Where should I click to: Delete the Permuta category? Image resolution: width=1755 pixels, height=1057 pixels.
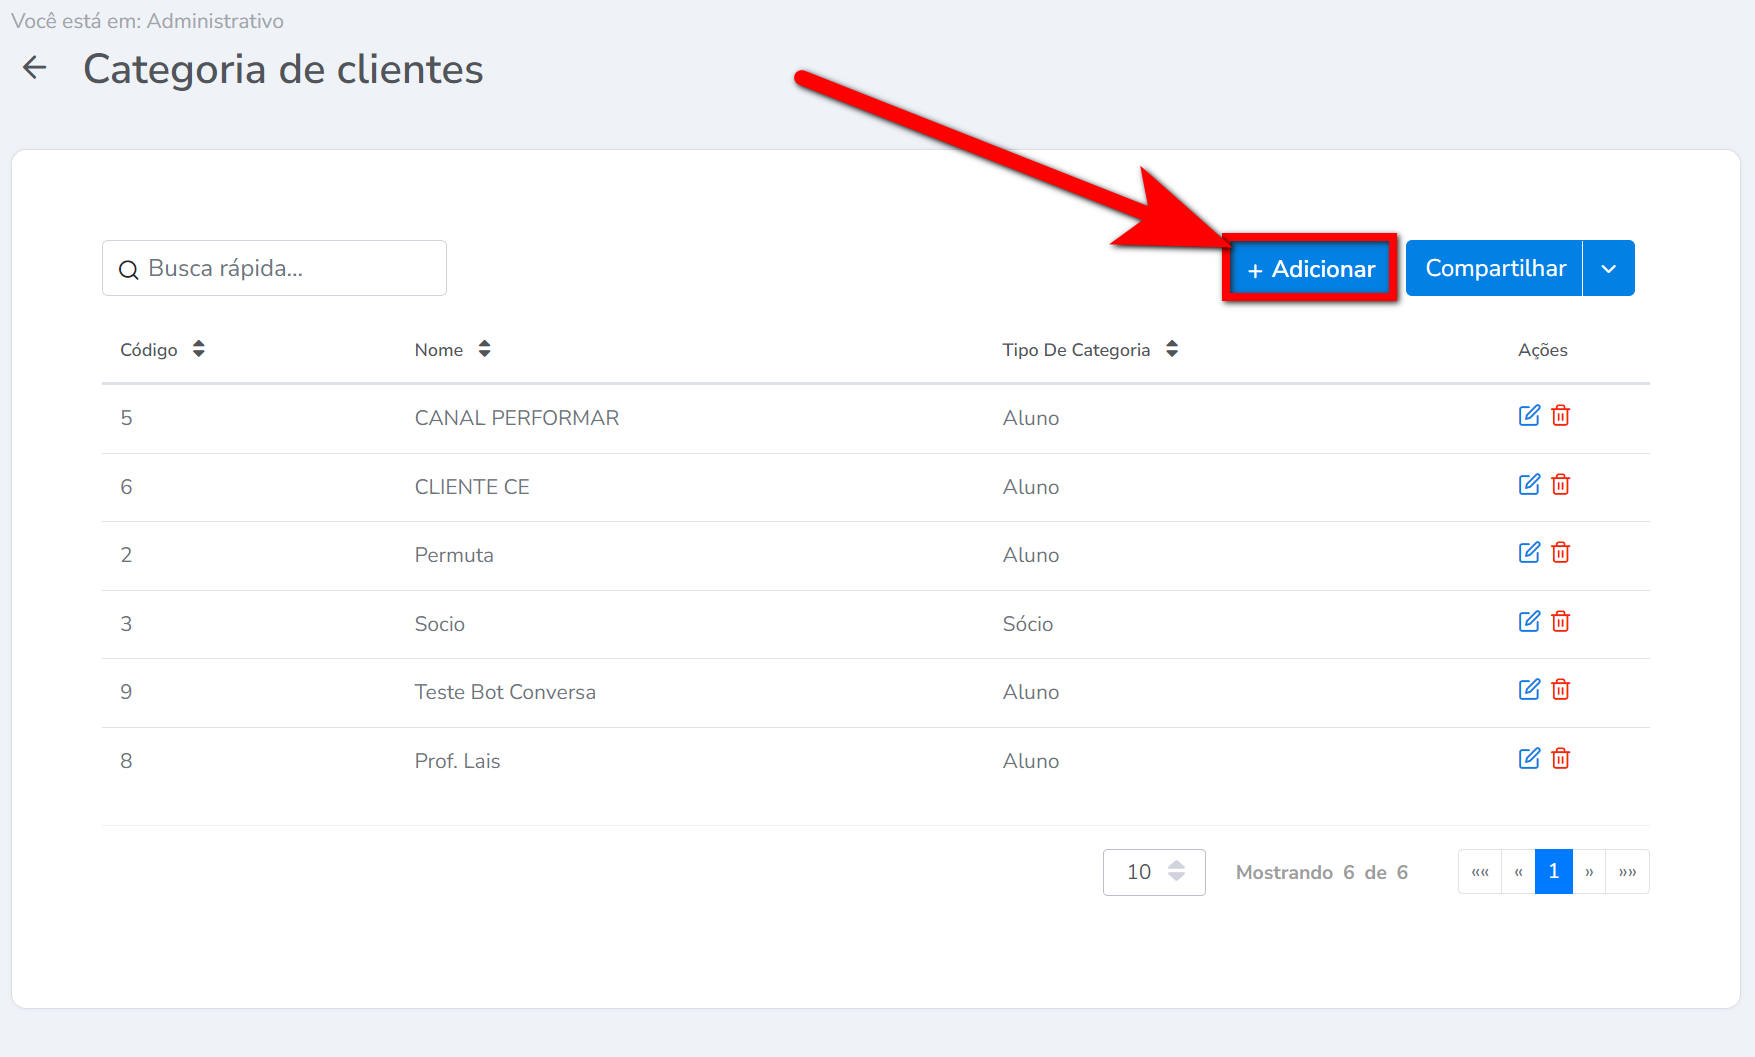(1560, 553)
